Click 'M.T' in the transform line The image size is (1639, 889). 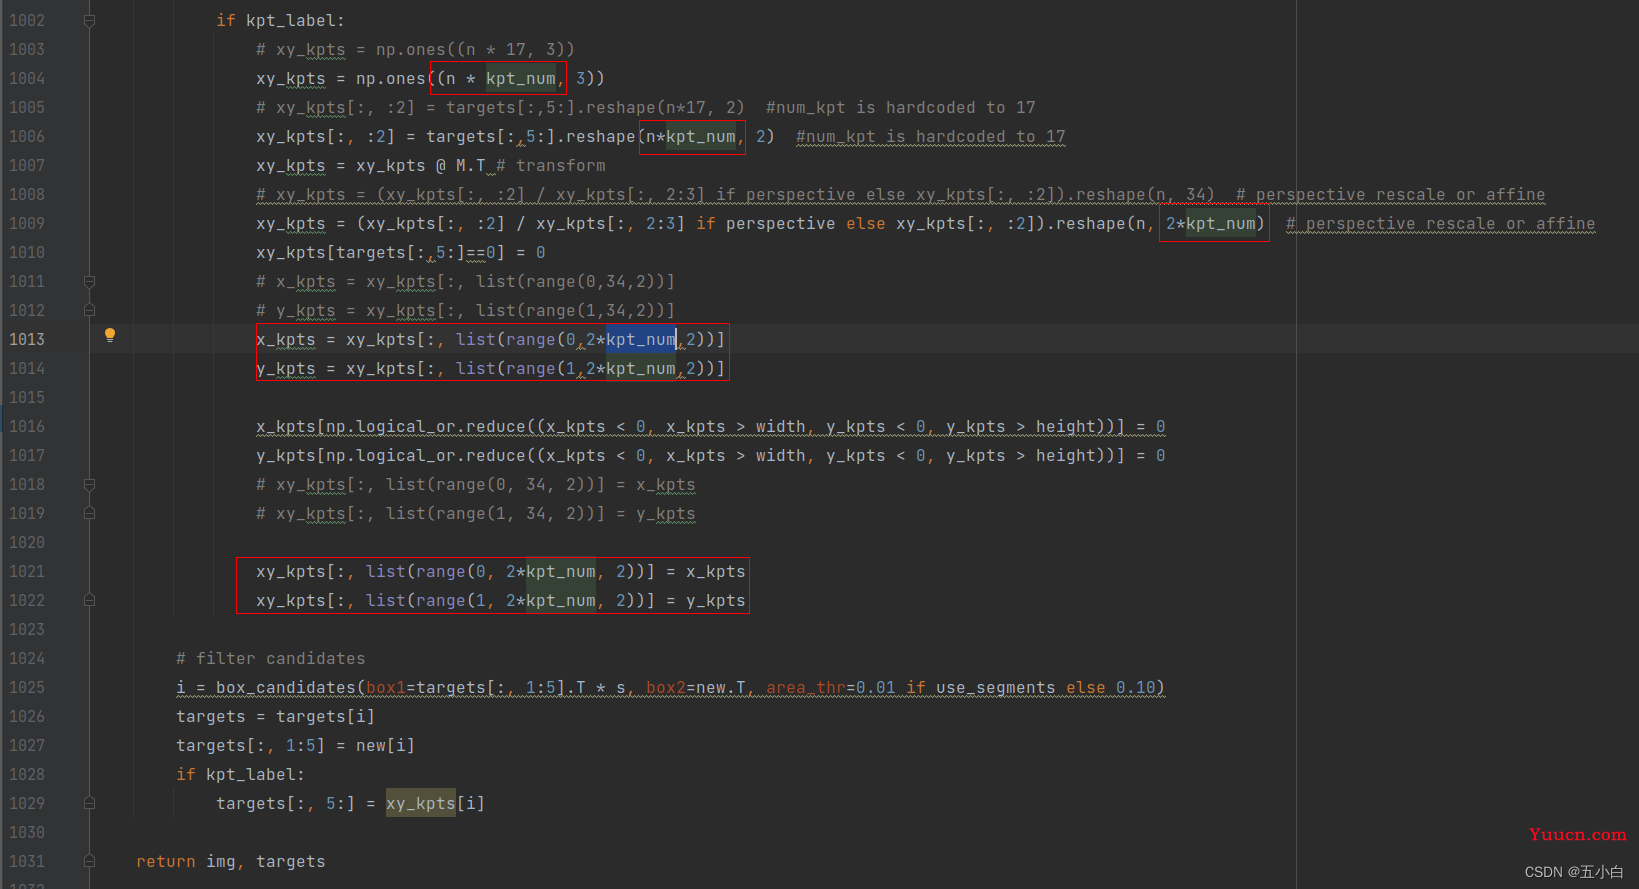[x=471, y=165]
